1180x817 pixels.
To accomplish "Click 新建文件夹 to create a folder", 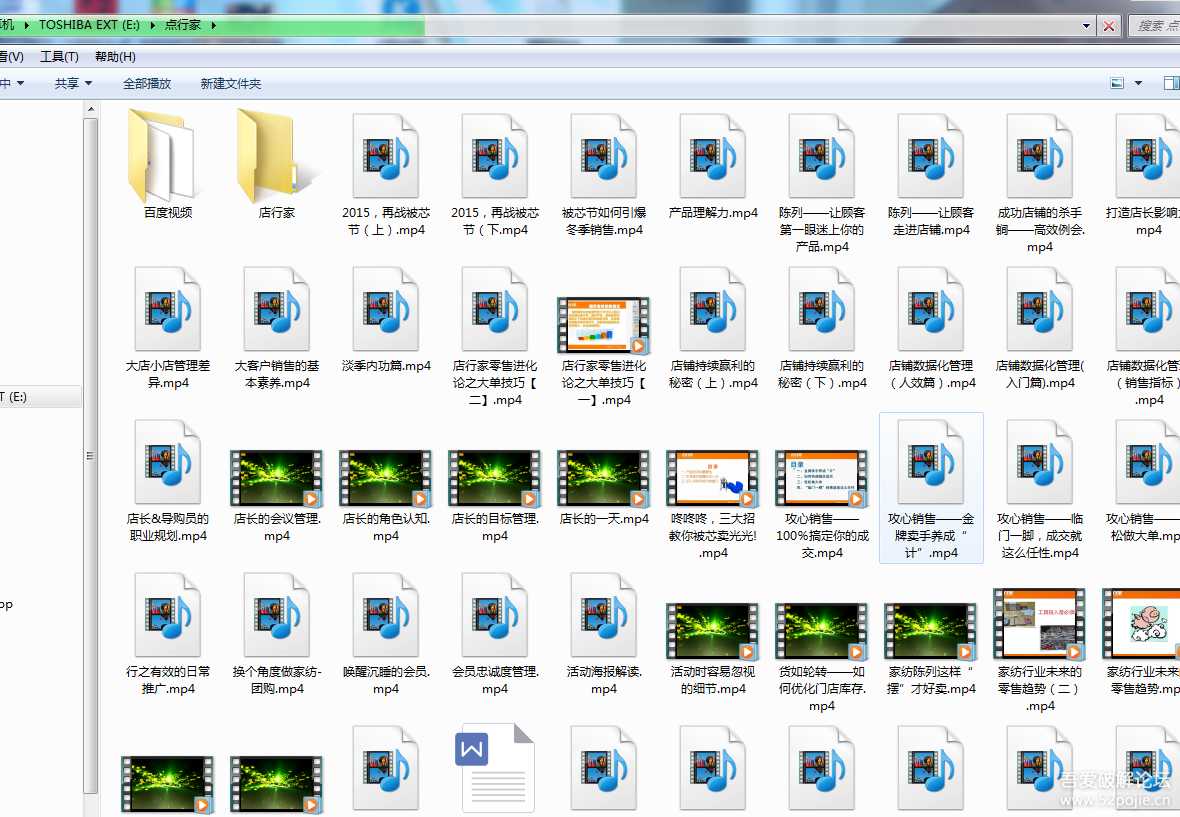I will tap(231, 83).
